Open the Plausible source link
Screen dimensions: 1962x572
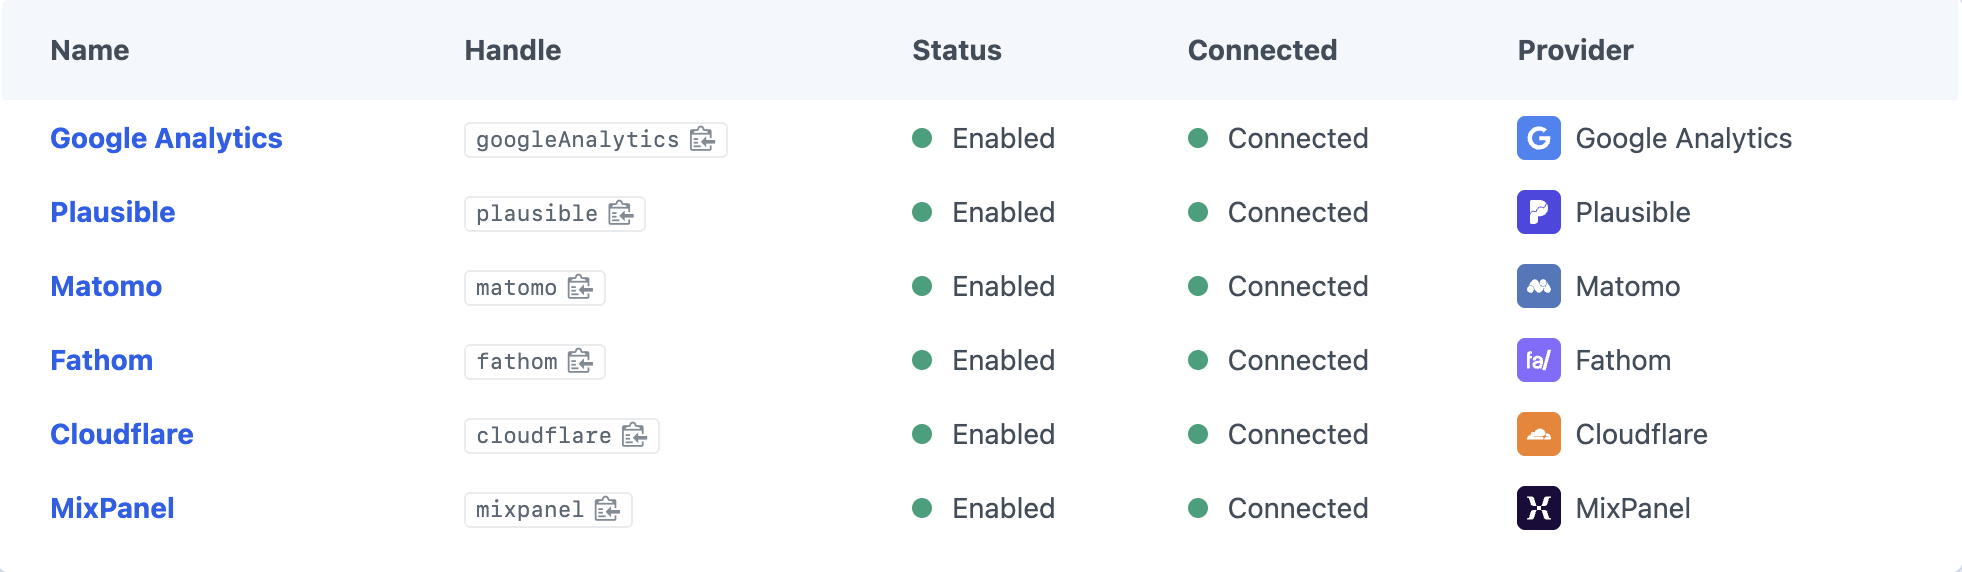pyautogui.click(x=113, y=212)
